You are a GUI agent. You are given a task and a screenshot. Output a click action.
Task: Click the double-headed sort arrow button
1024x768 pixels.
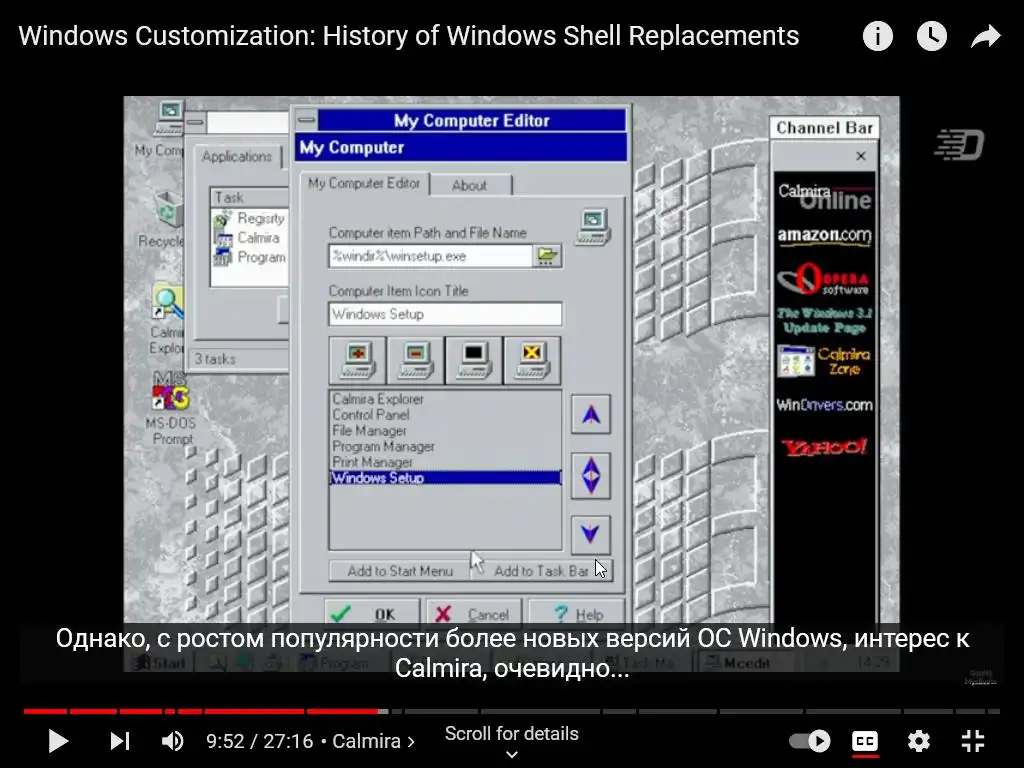click(591, 475)
